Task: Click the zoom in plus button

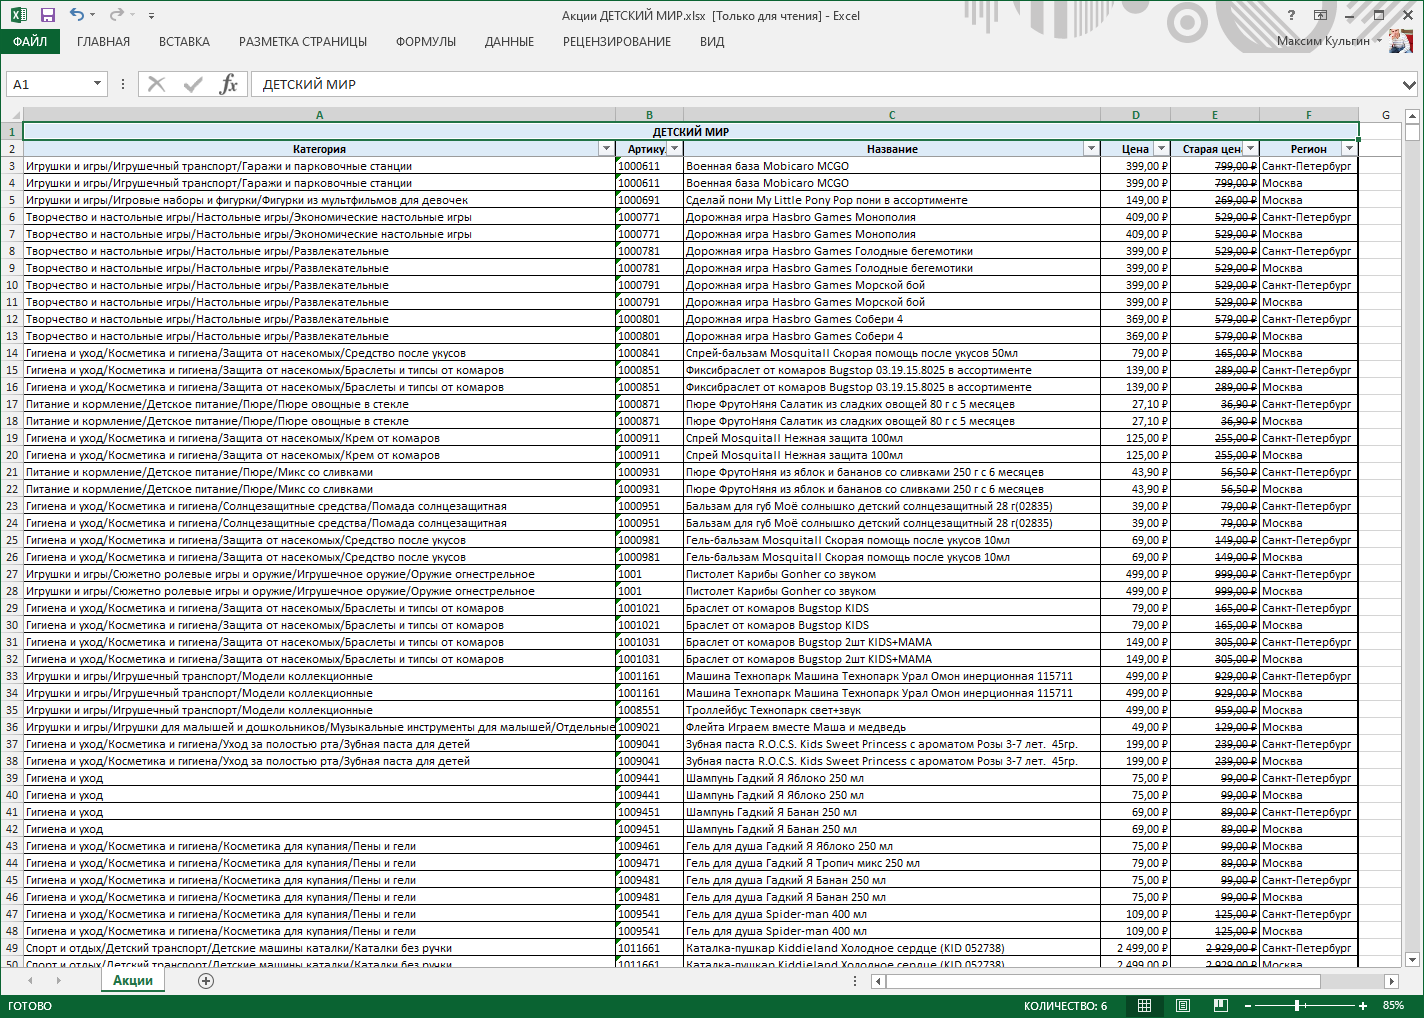Action: 1363,1005
